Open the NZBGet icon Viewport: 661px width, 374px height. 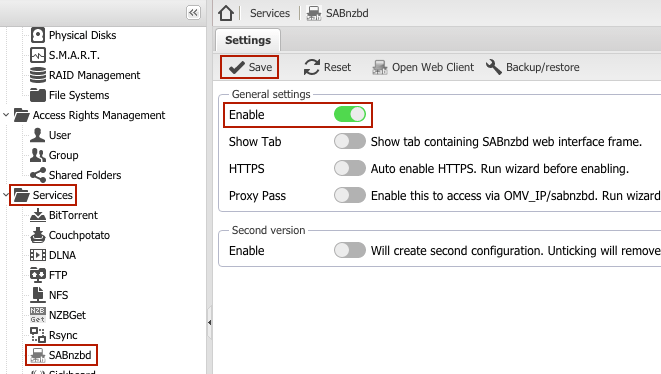pyautogui.click(x=38, y=315)
